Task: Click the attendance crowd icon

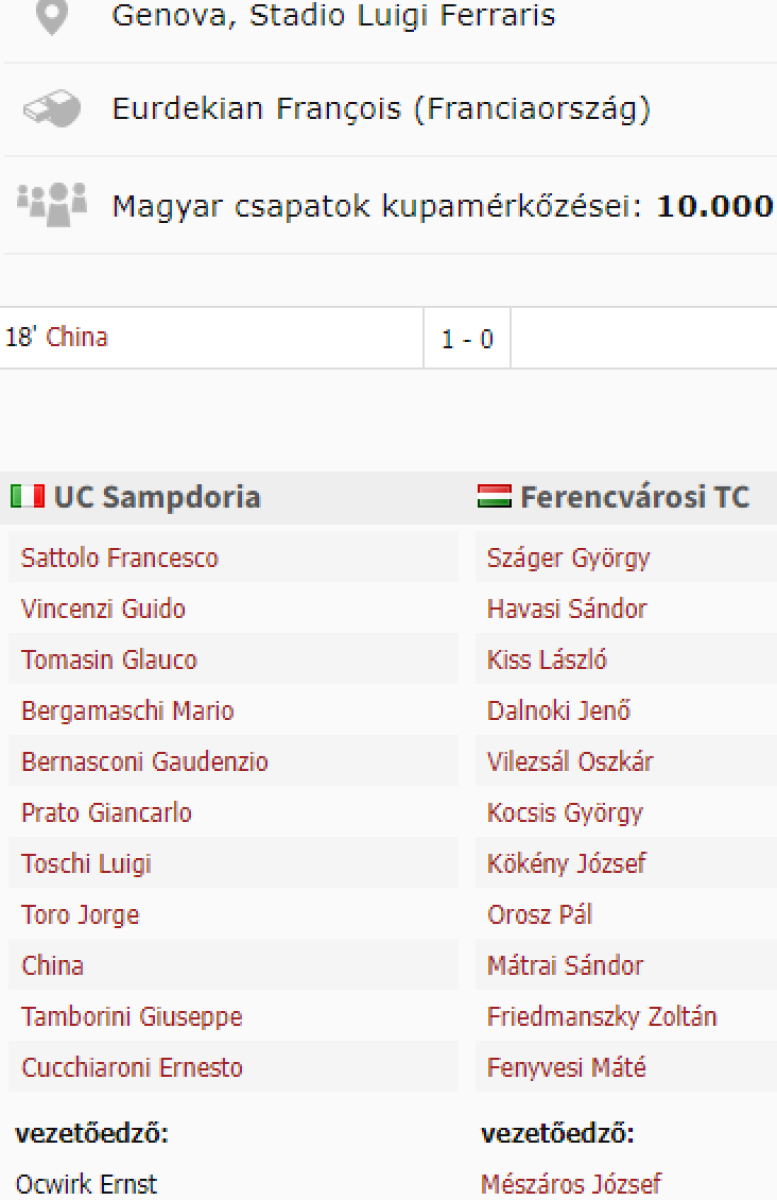Action: 52,203
